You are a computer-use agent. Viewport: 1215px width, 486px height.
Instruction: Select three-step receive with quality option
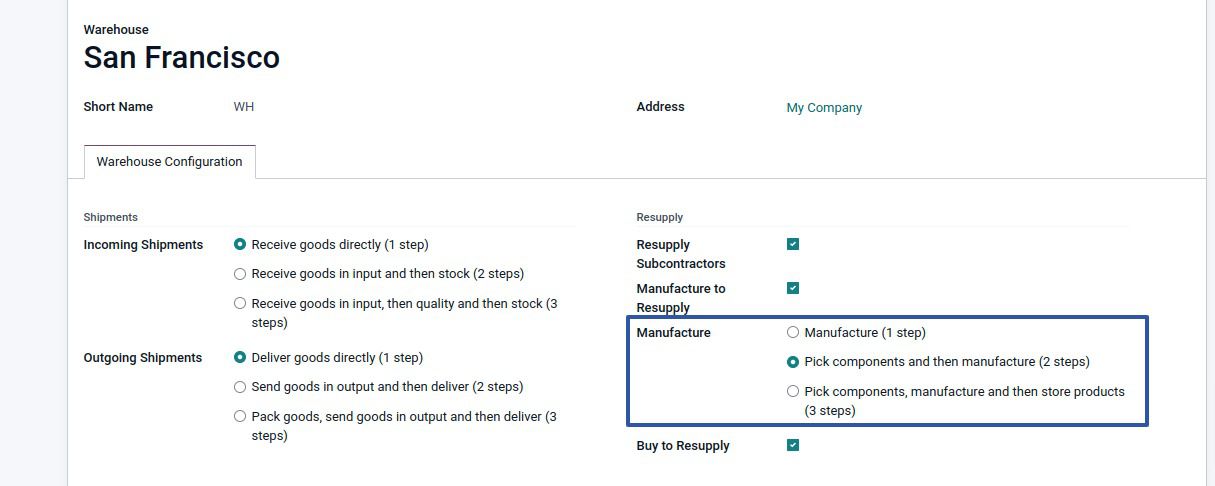pos(240,303)
